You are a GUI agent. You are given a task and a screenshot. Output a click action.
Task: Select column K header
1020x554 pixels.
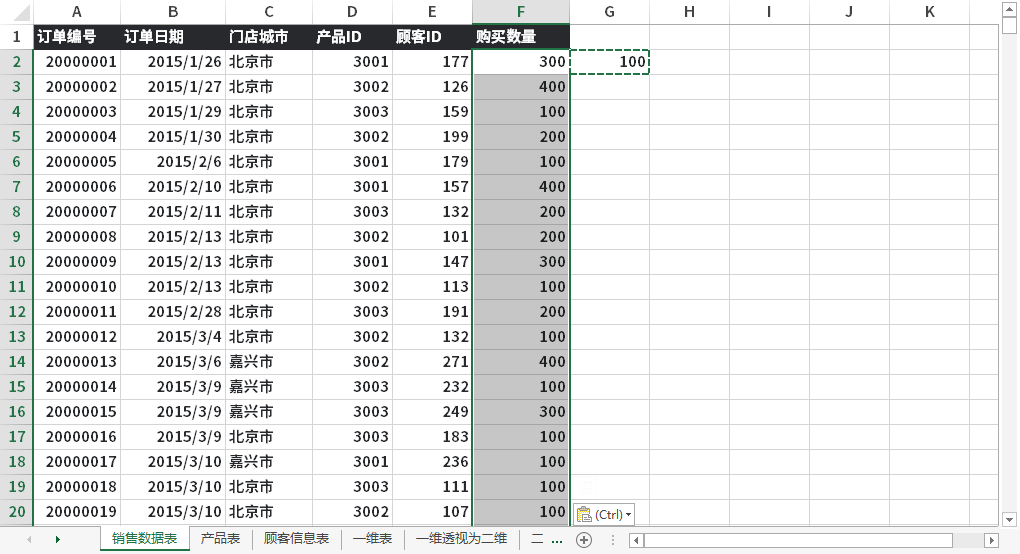click(x=930, y=12)
